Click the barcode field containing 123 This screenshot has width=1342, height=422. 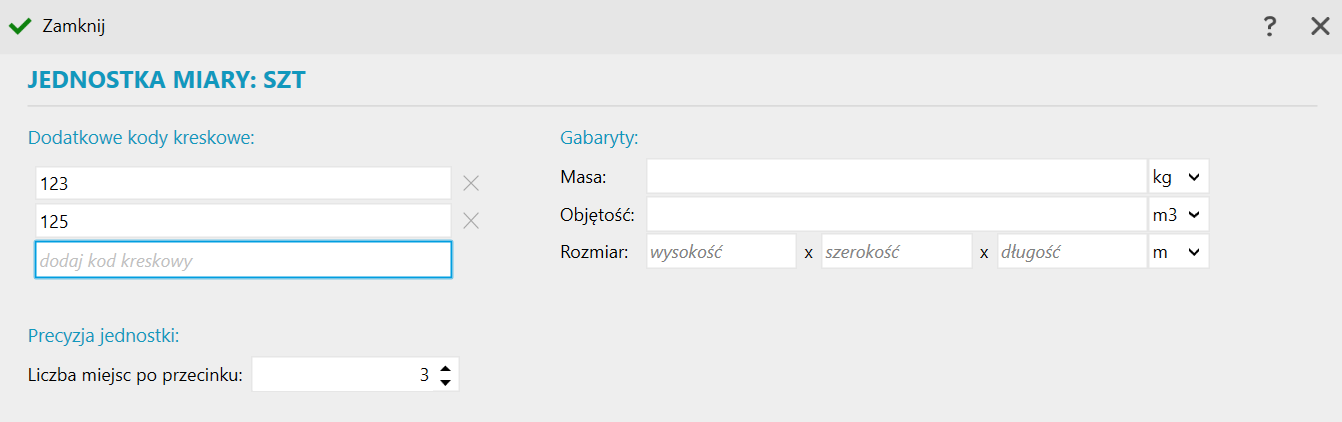point(243,183)
